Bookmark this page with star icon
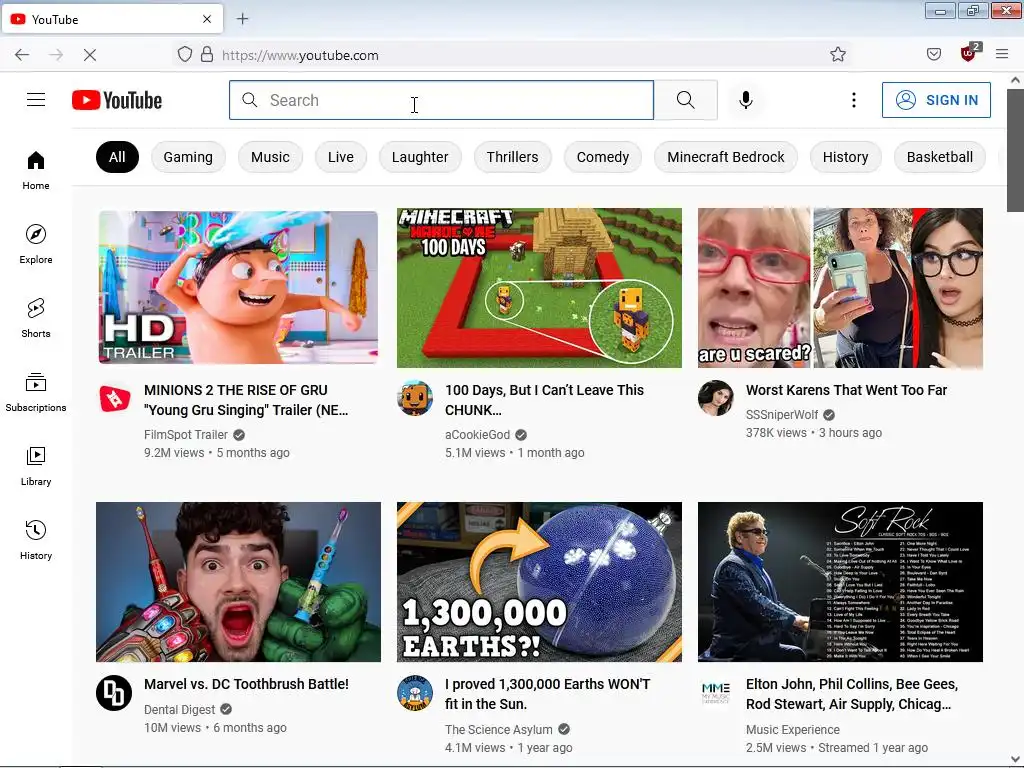The image size is (1024, 768). pyautogui.click(x=838, y=55)
